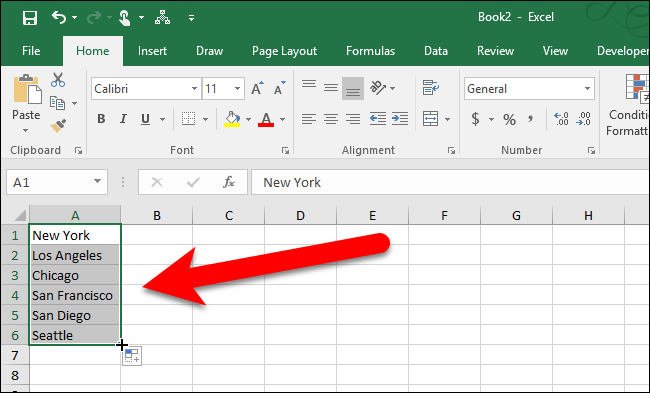
Task: Toggle Wrap Text
Action: coord(431,88)
